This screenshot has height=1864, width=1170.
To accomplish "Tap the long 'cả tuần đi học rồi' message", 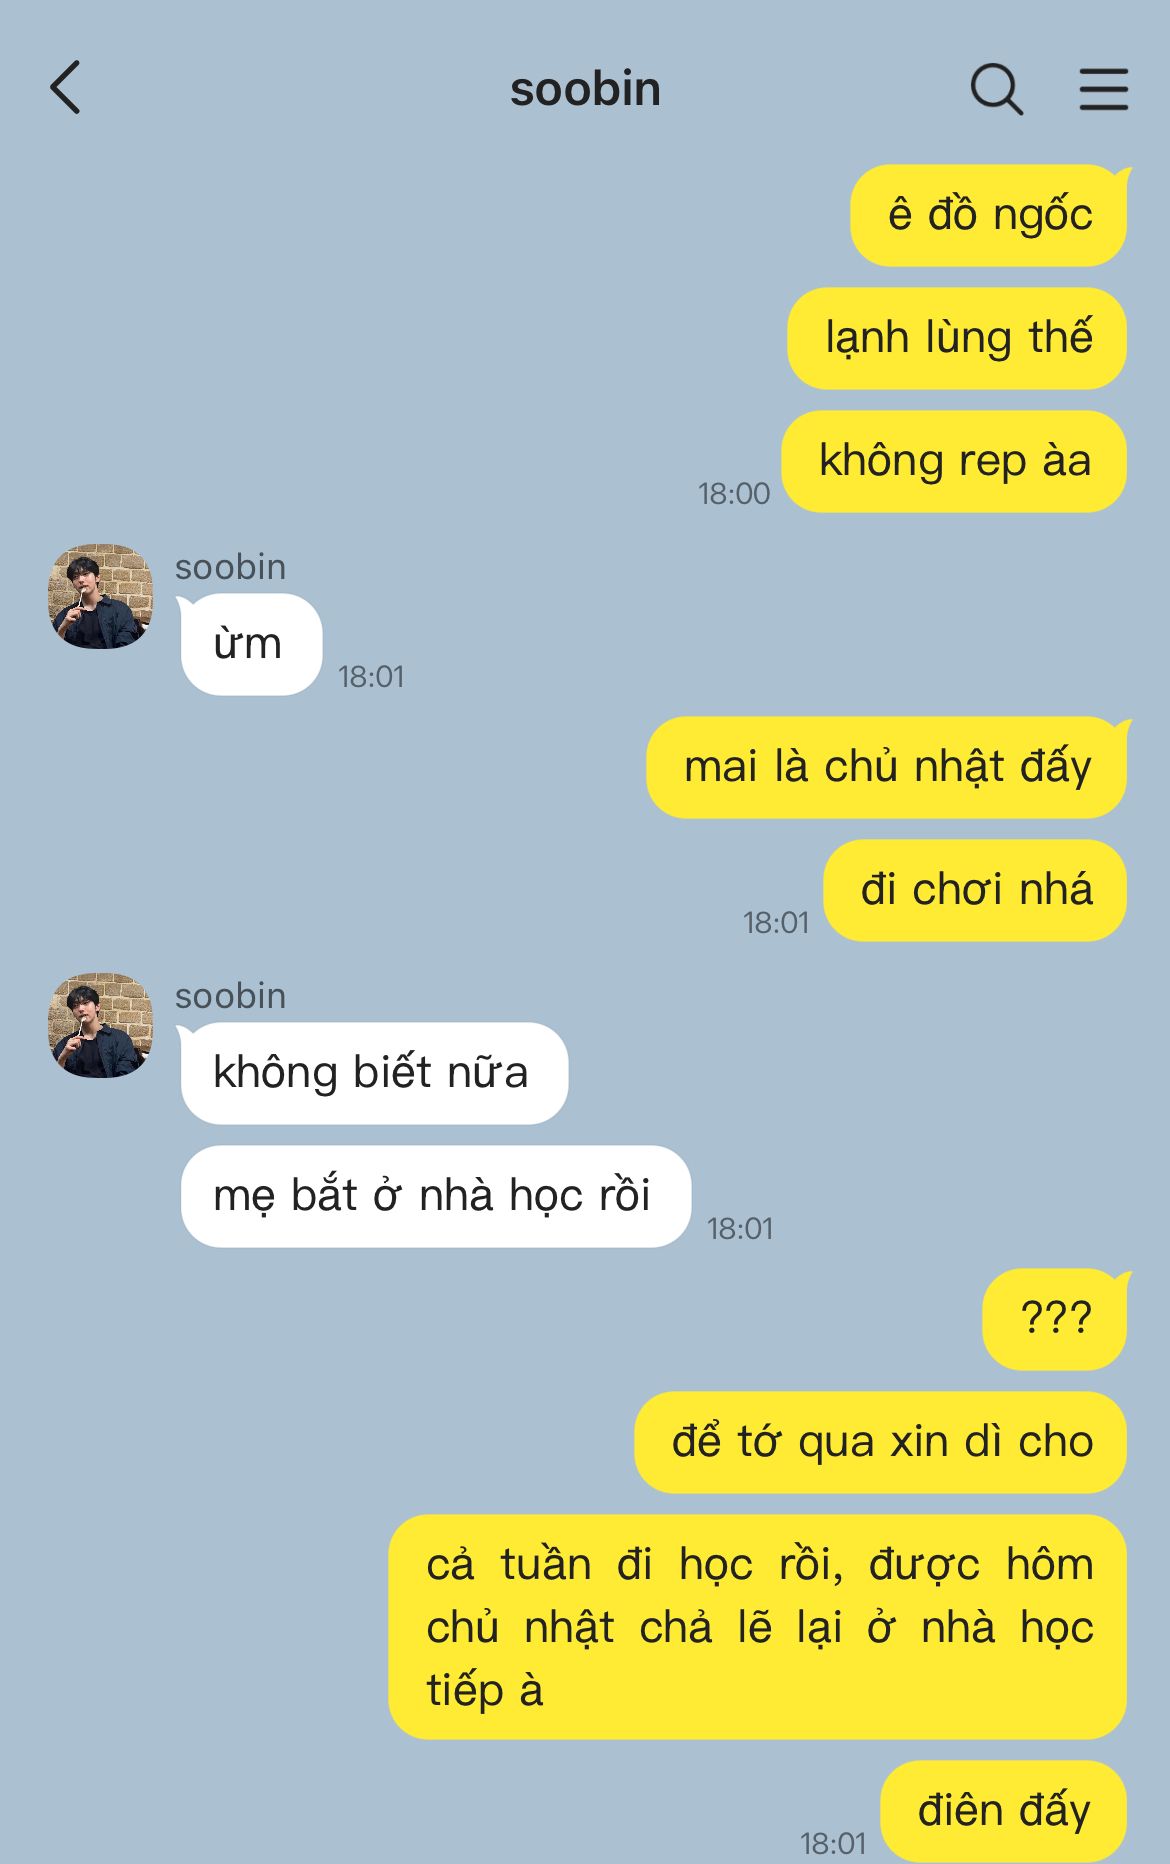I will [x=758, y=1627].
